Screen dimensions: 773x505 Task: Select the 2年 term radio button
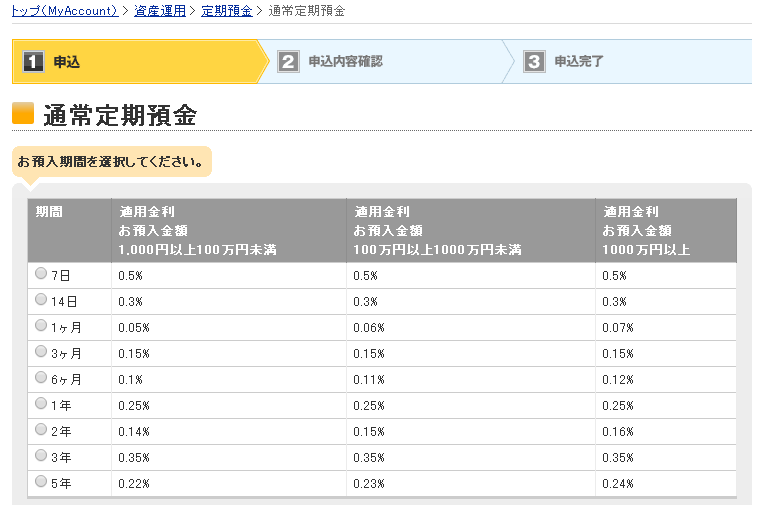pyautogui.click(x=41, y=430)
